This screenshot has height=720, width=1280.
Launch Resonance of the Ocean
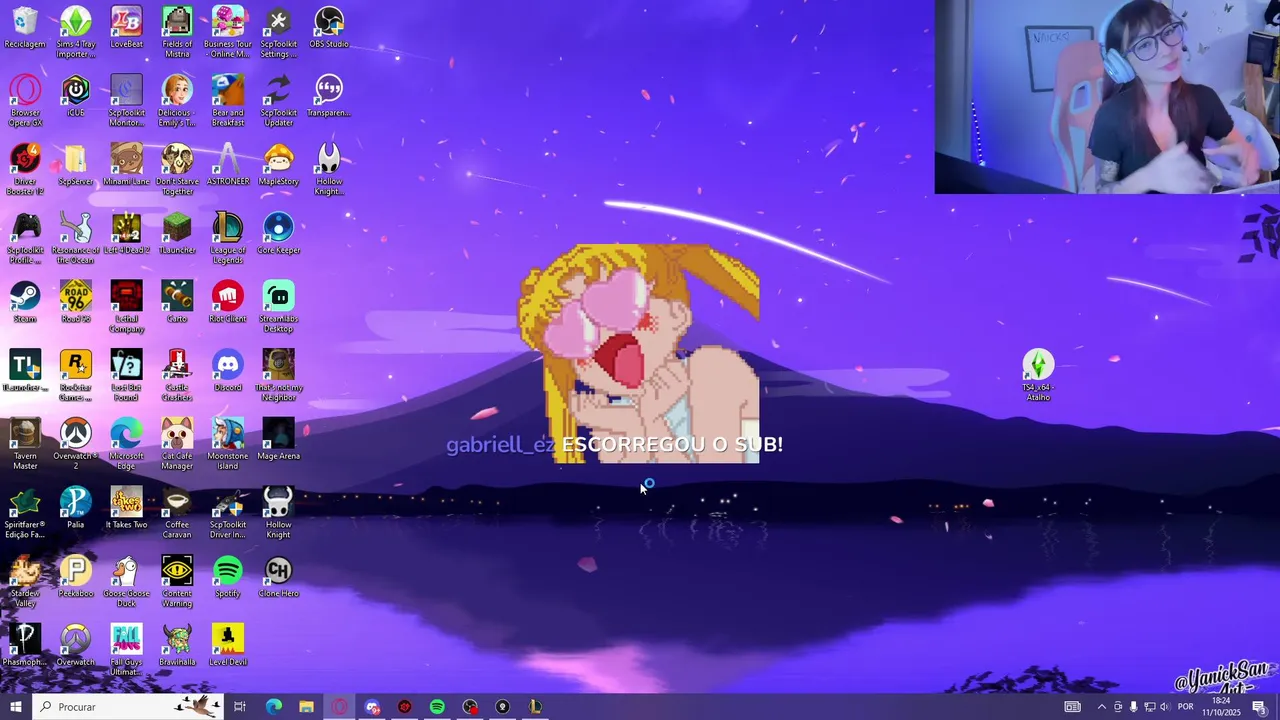76,239
